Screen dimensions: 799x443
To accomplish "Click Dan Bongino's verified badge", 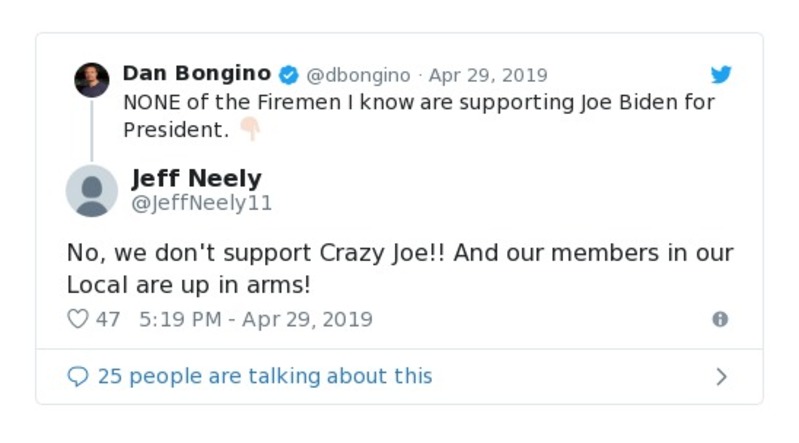I will [288, 75].
